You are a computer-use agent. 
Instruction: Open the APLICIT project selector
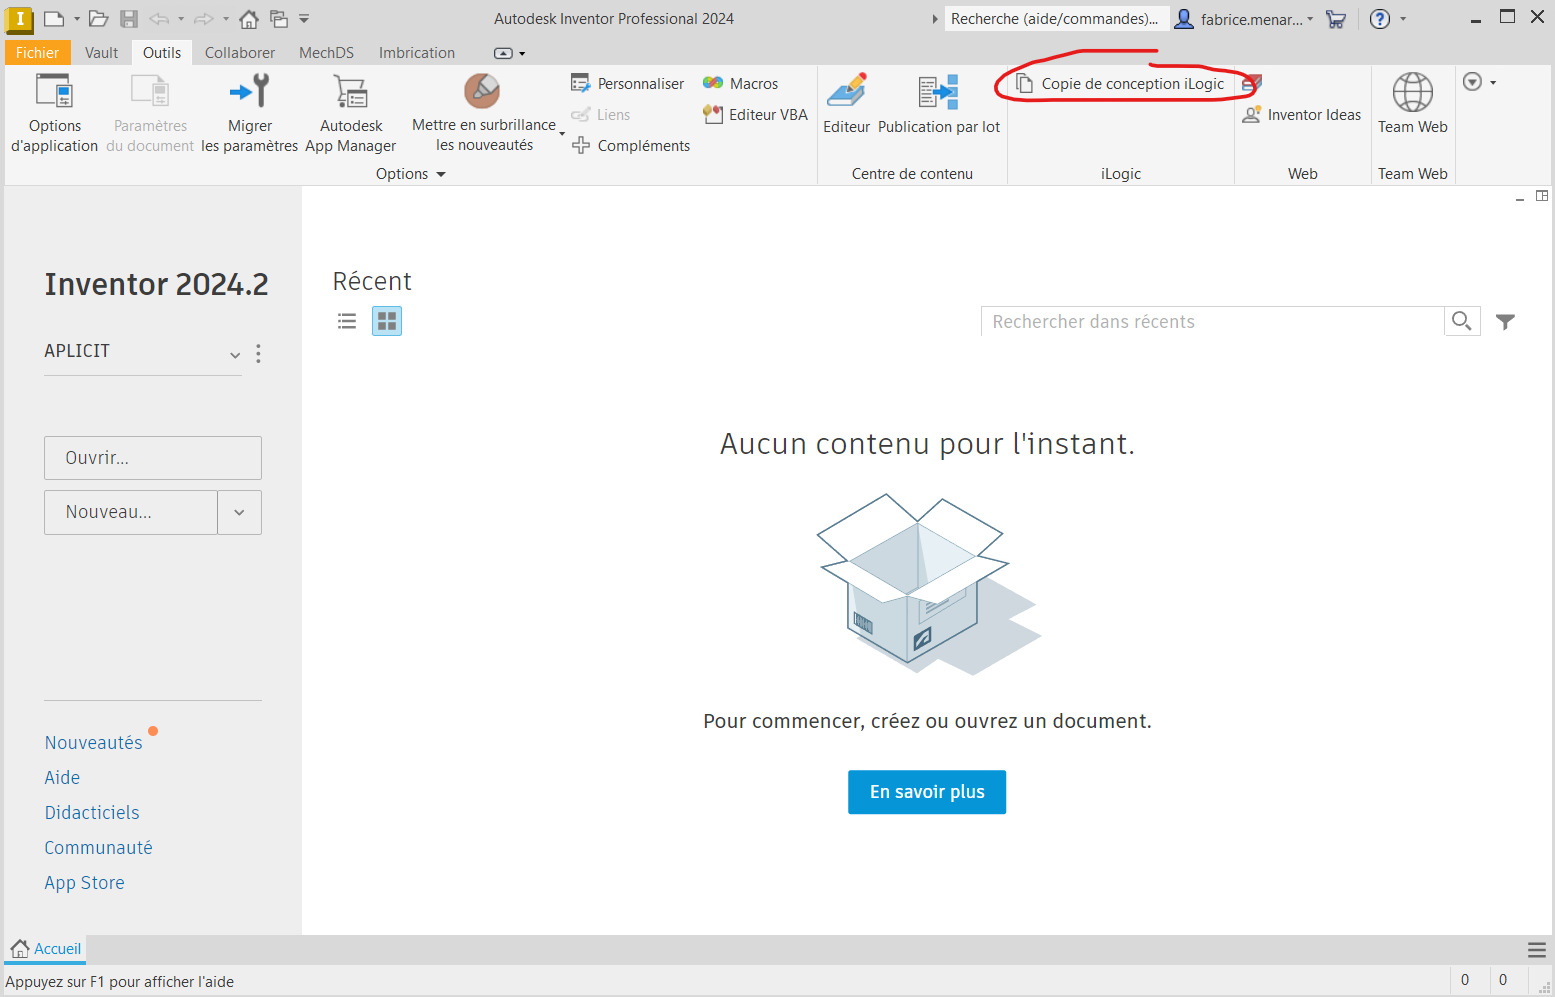click(234, 354)
